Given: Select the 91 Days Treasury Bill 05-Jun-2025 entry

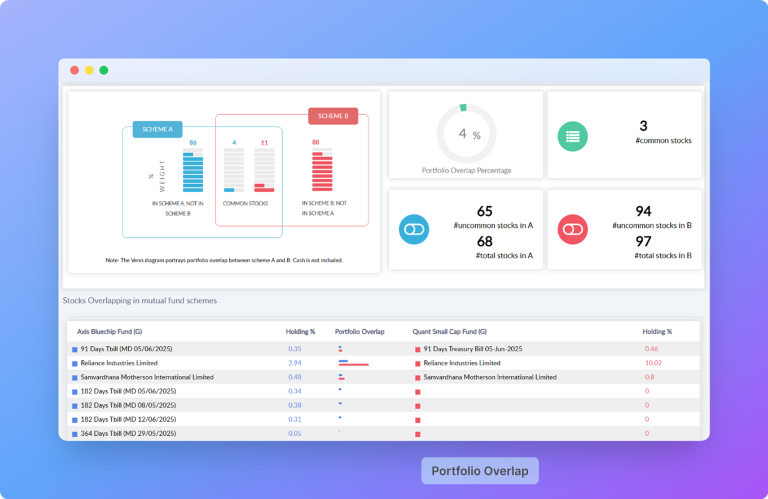Looking at the screenshot, I should click(x=473, y=349).
